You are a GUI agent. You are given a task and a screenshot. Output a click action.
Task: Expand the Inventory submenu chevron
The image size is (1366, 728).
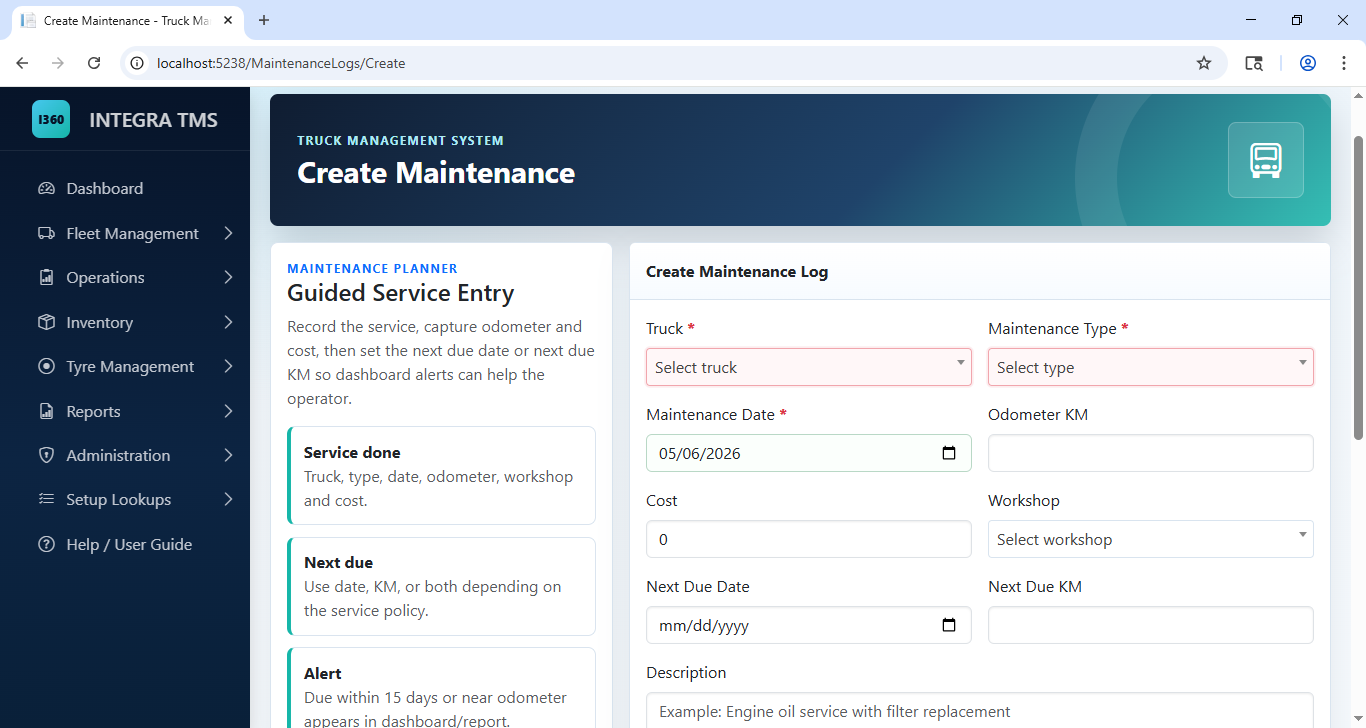[x=228, y=322]
